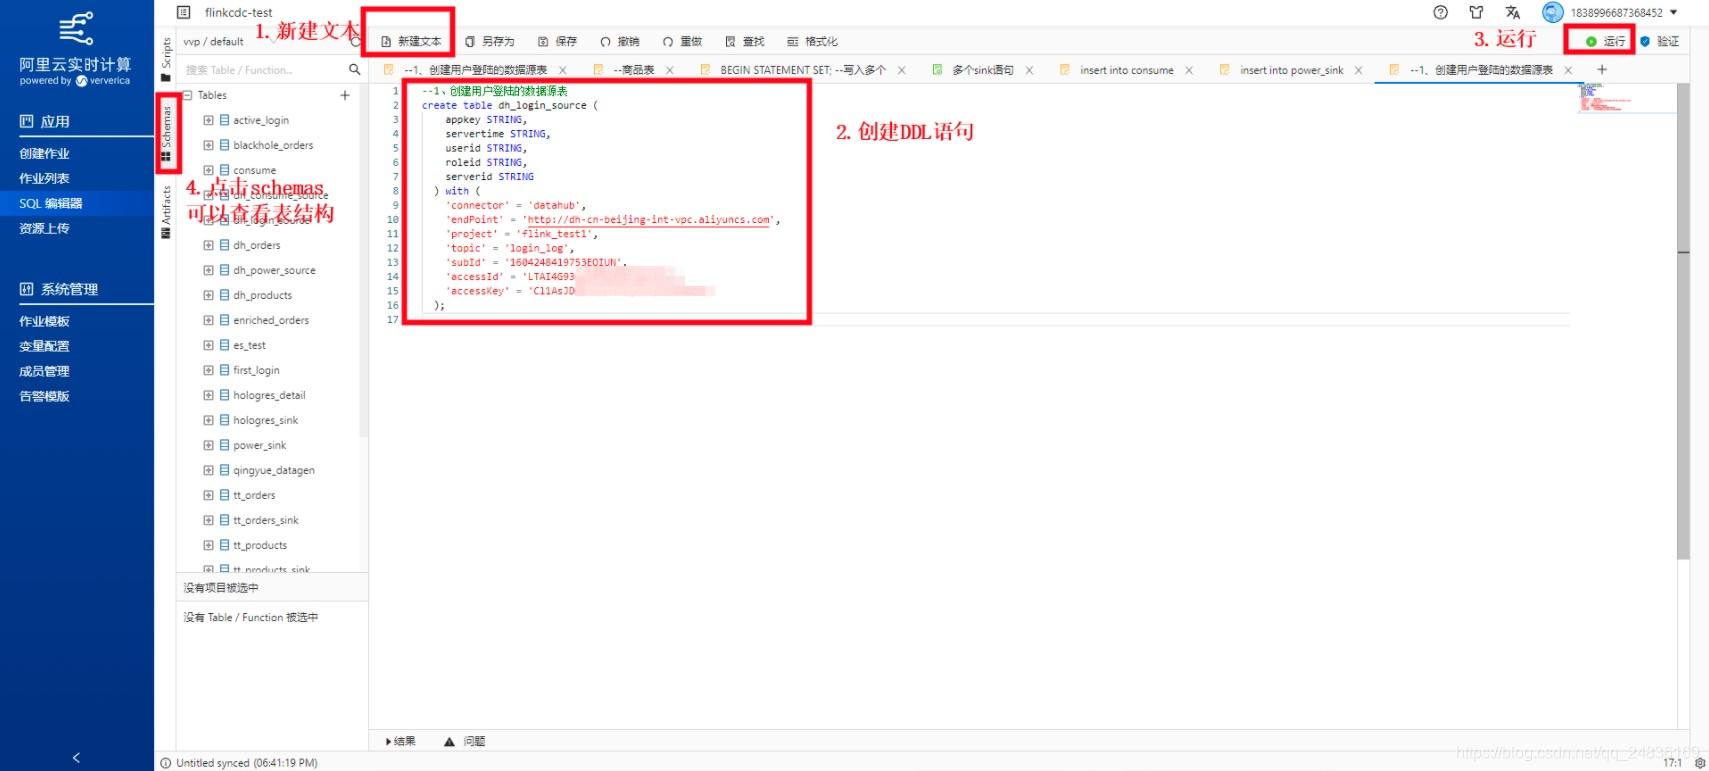The image size is (1709, 771).
Task: Open the theme shirt icon
Action: (1476, 12)
